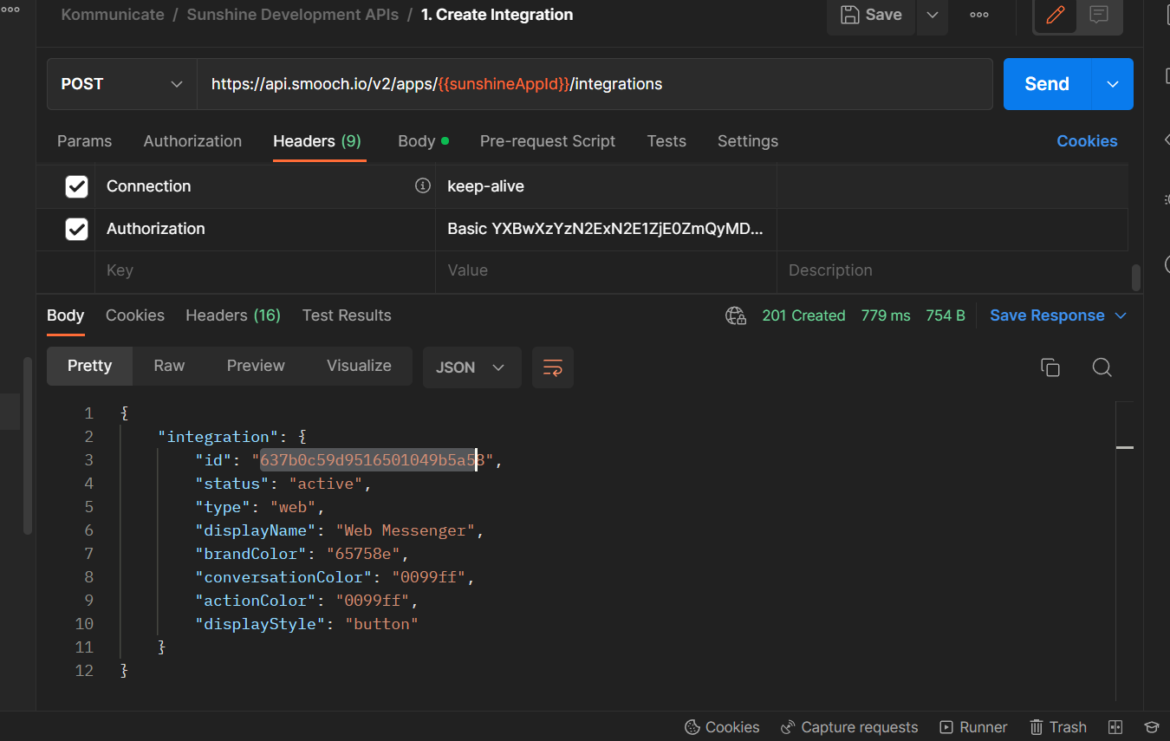Click the network globe icon near status
1170x741 pixels.
pyautogui.click(x=736, y=316)
